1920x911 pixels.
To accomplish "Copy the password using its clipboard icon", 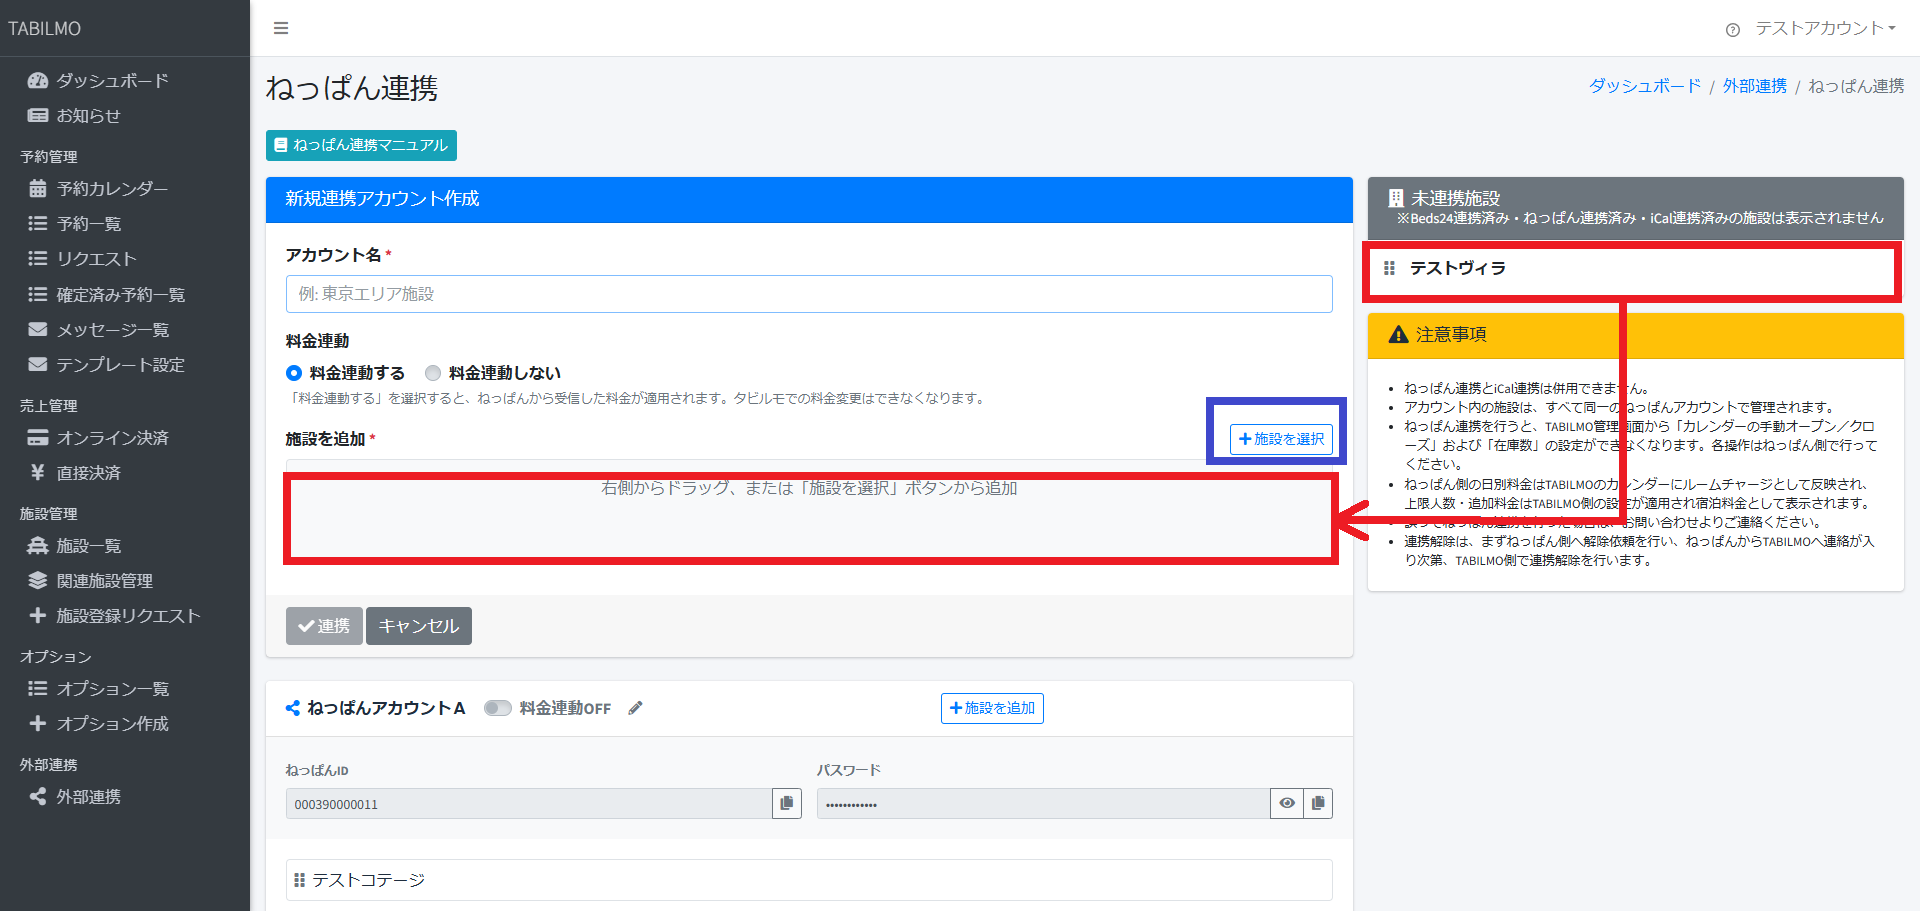I will point(1318,803).
